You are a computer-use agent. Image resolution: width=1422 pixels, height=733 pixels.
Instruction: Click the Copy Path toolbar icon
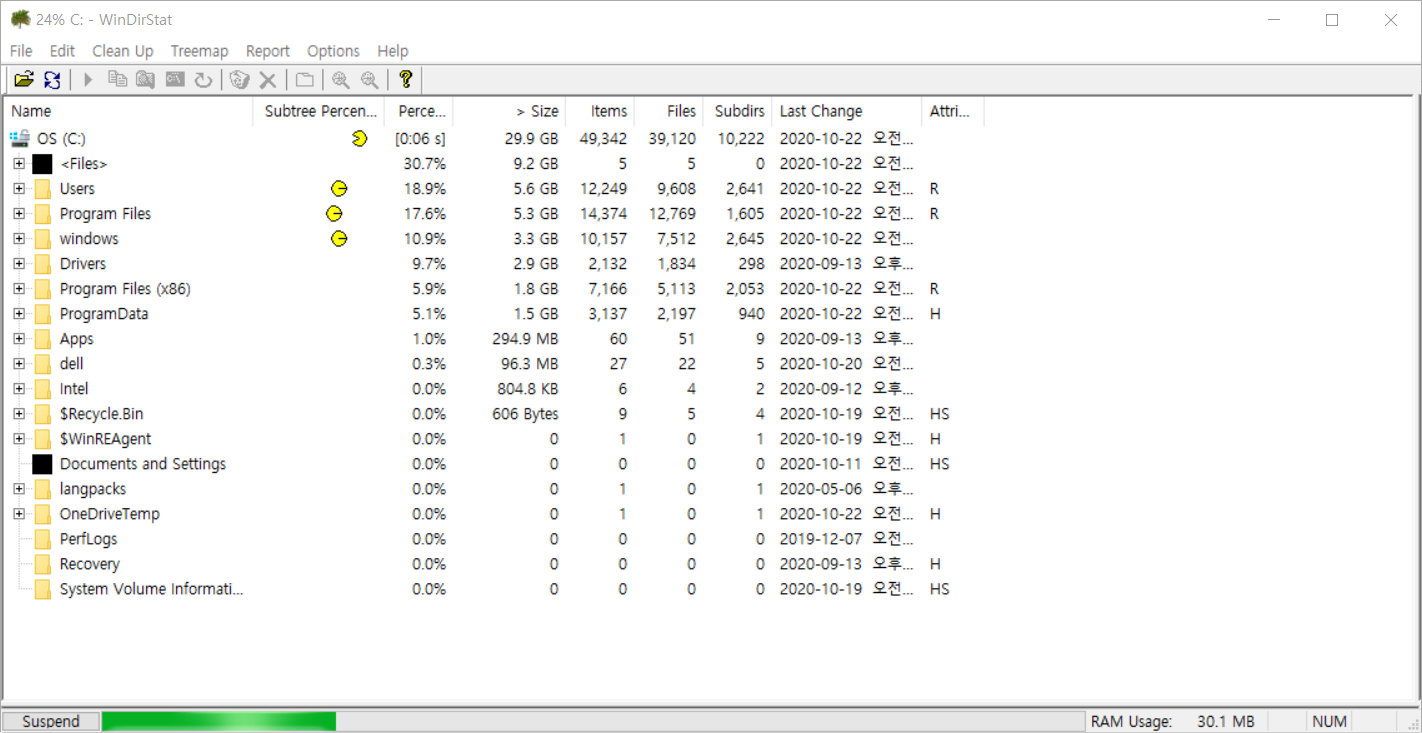pyautogui.click(x=117, y=80)
